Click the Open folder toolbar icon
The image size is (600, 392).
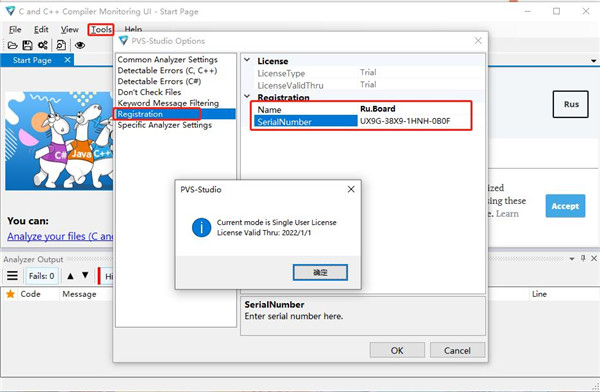(12, 45)
